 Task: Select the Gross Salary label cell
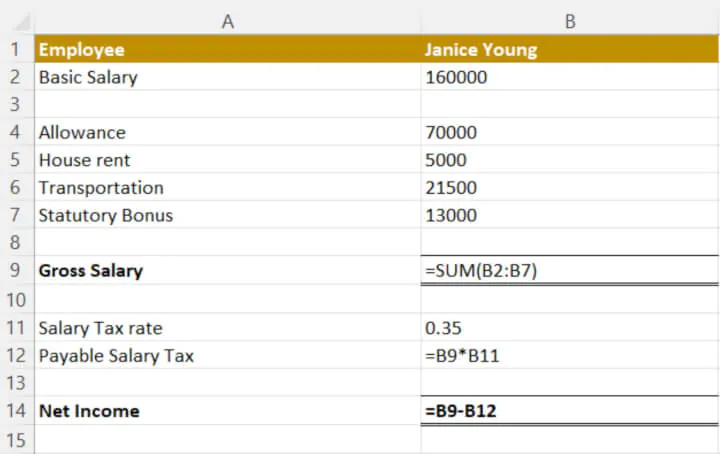[x=227, y=270]
